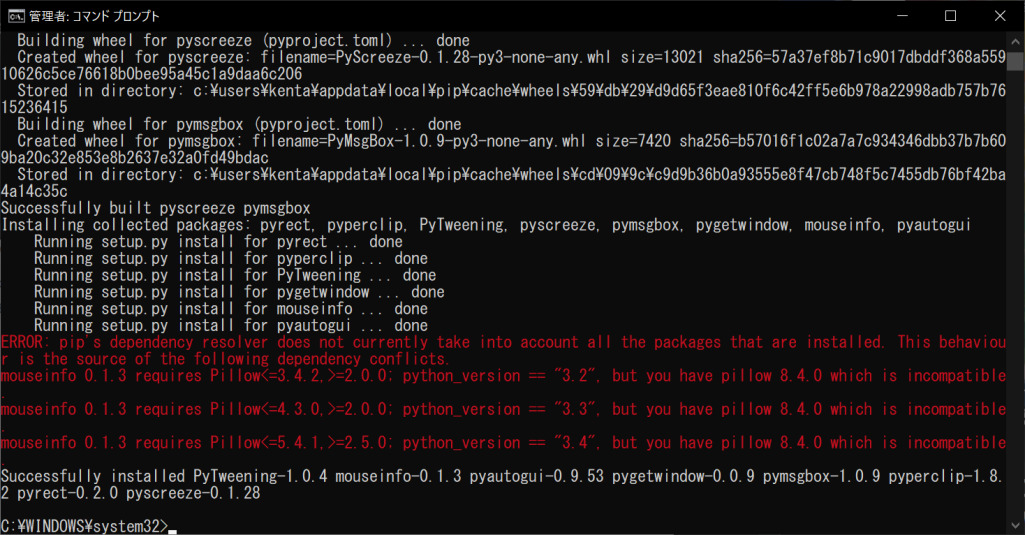Image resolution: width=1025 pixels, height=535 pixels.
Task: Click the red ERROR: text line
Action: pos(503,351)
